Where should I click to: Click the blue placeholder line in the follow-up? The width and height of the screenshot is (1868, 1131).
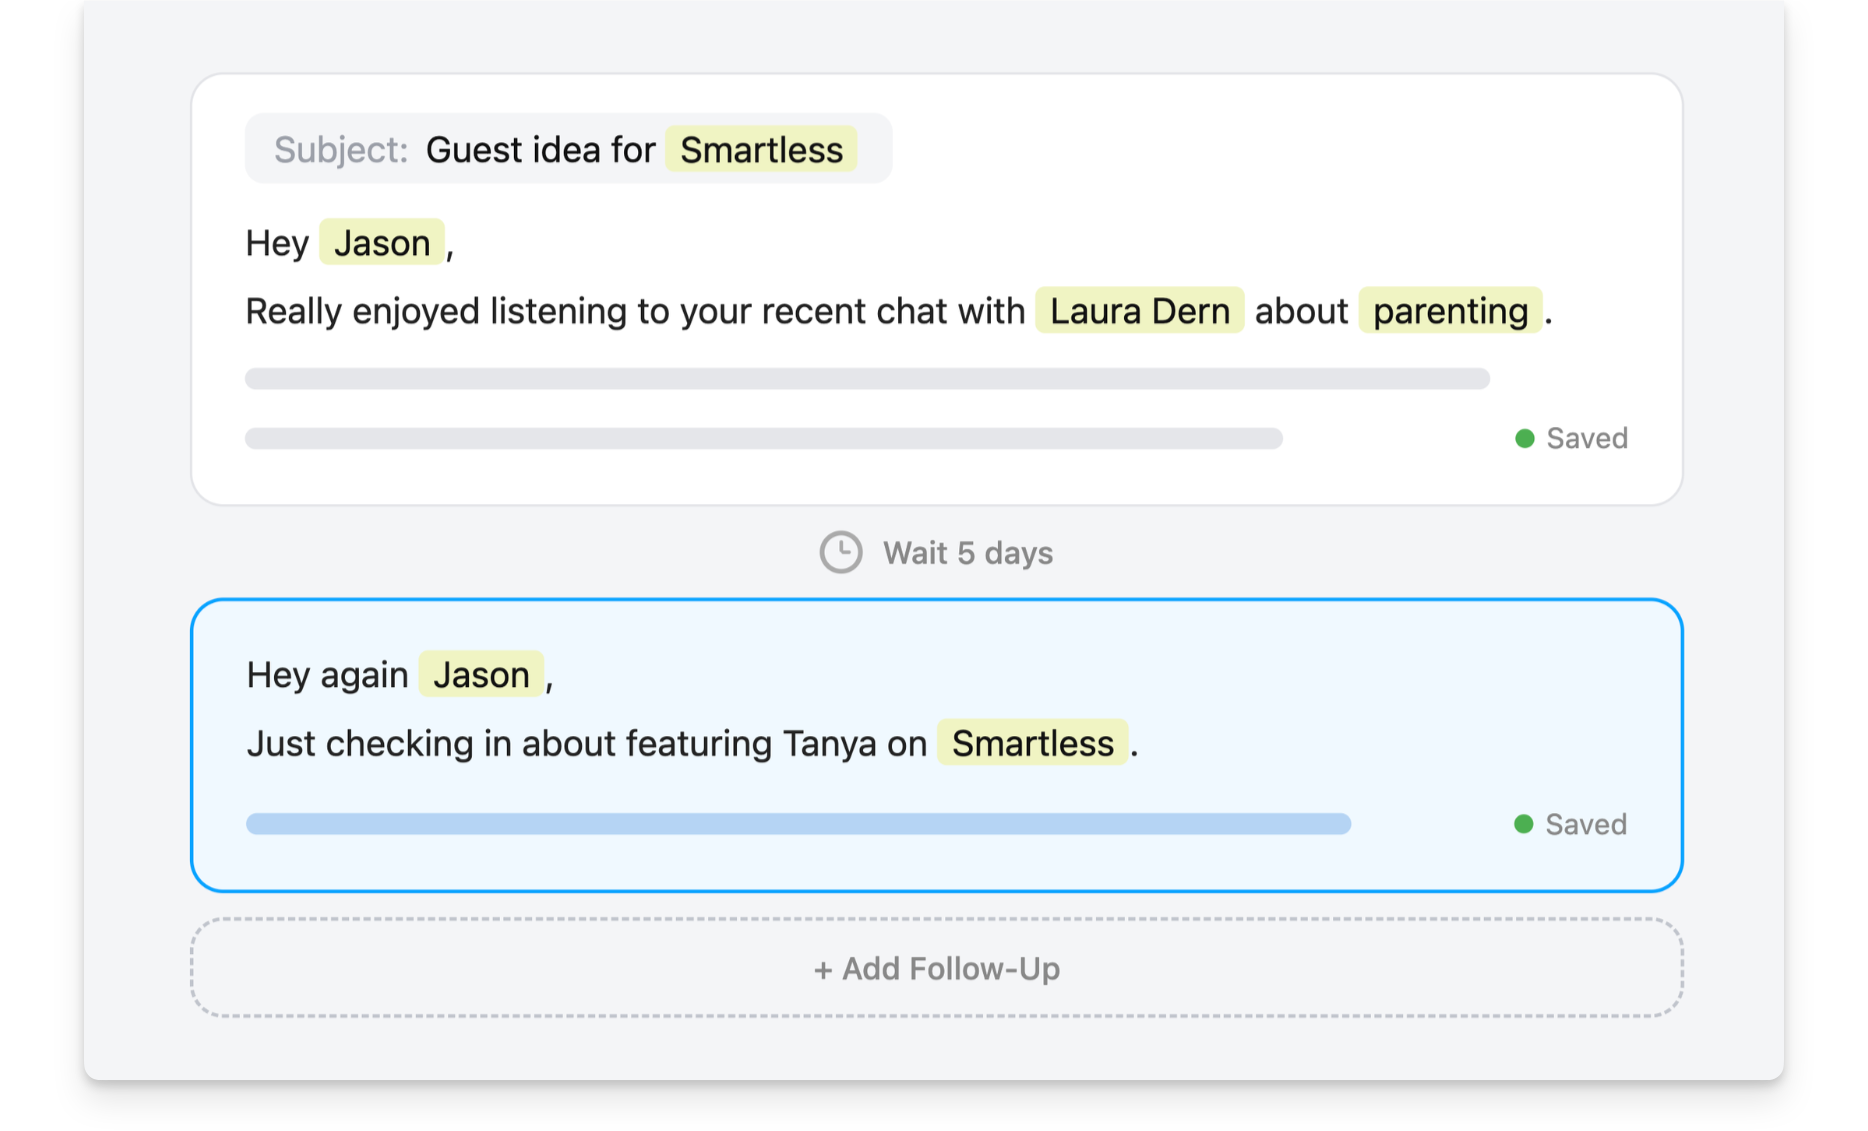point(798,824)
